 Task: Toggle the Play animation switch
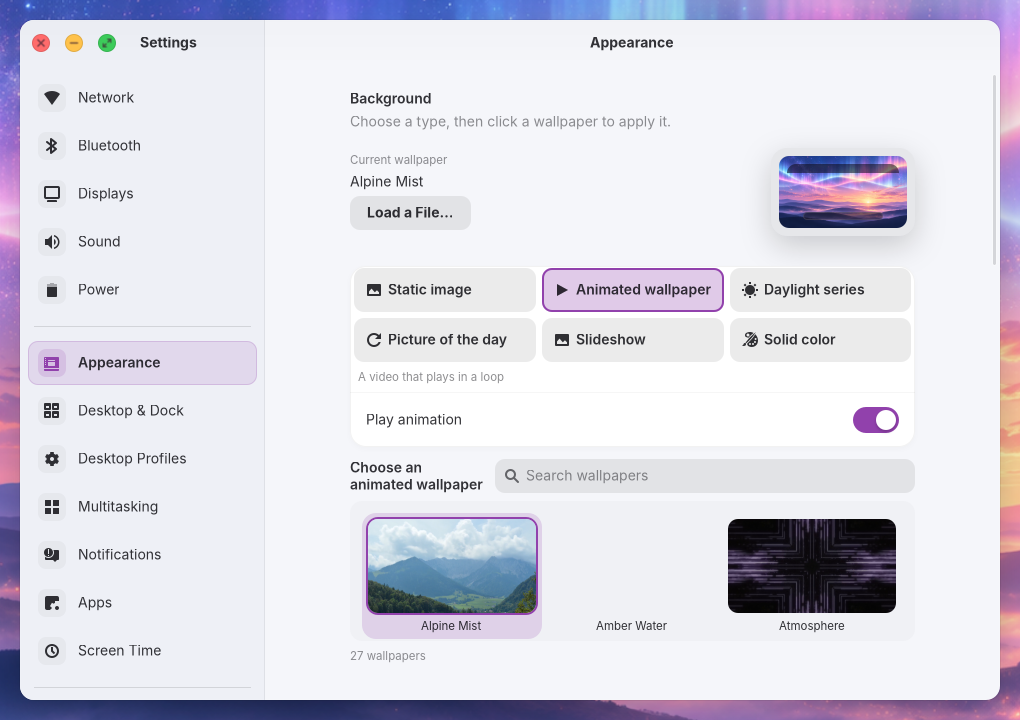[876, 420]
